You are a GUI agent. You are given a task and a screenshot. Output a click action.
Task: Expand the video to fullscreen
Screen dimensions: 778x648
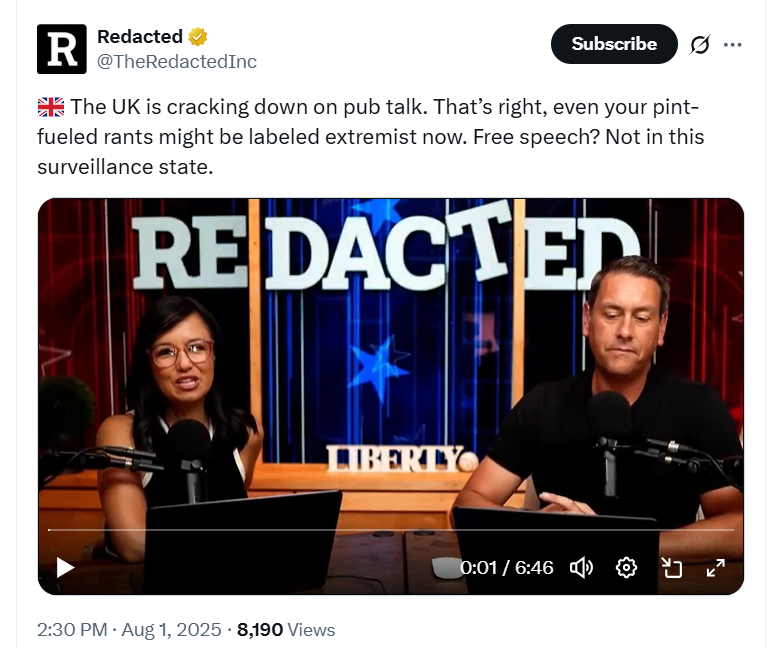click(715, 568)
